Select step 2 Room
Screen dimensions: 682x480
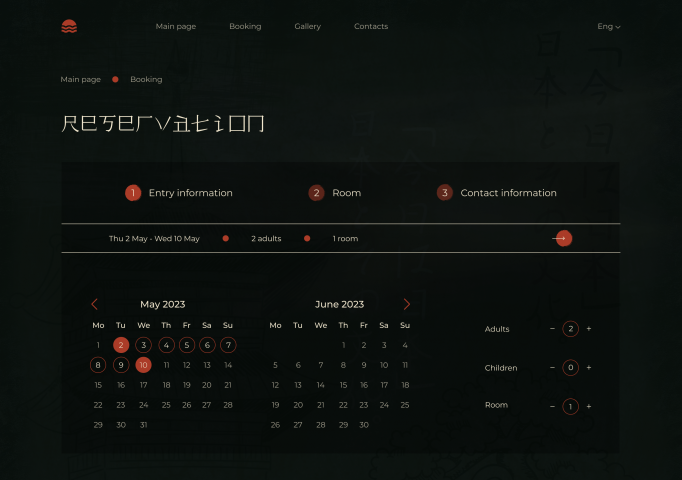(334, 193)
